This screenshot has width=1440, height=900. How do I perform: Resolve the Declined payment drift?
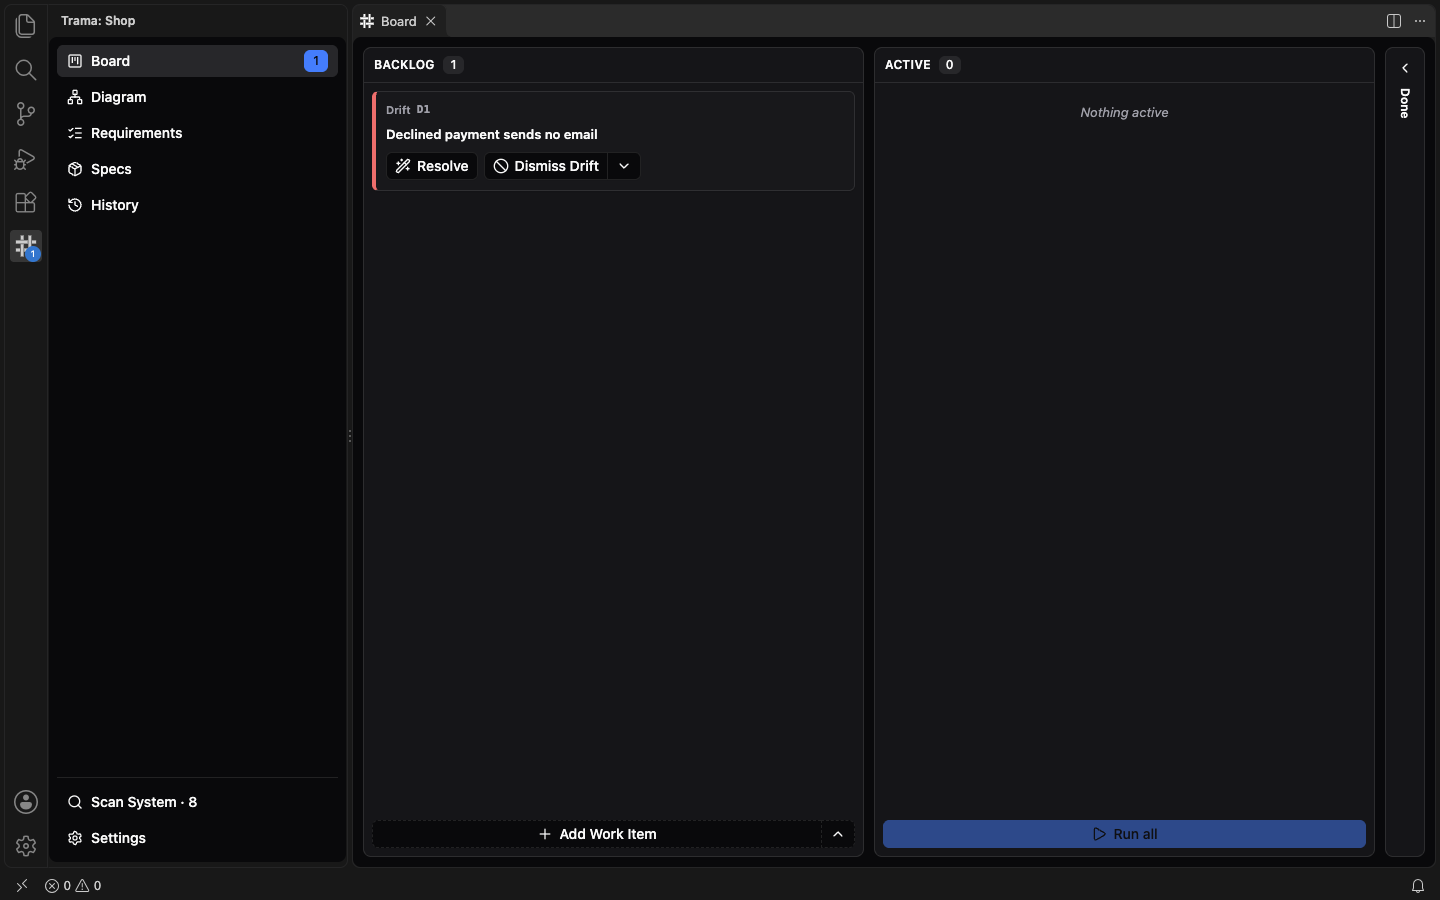click(432, 166)
